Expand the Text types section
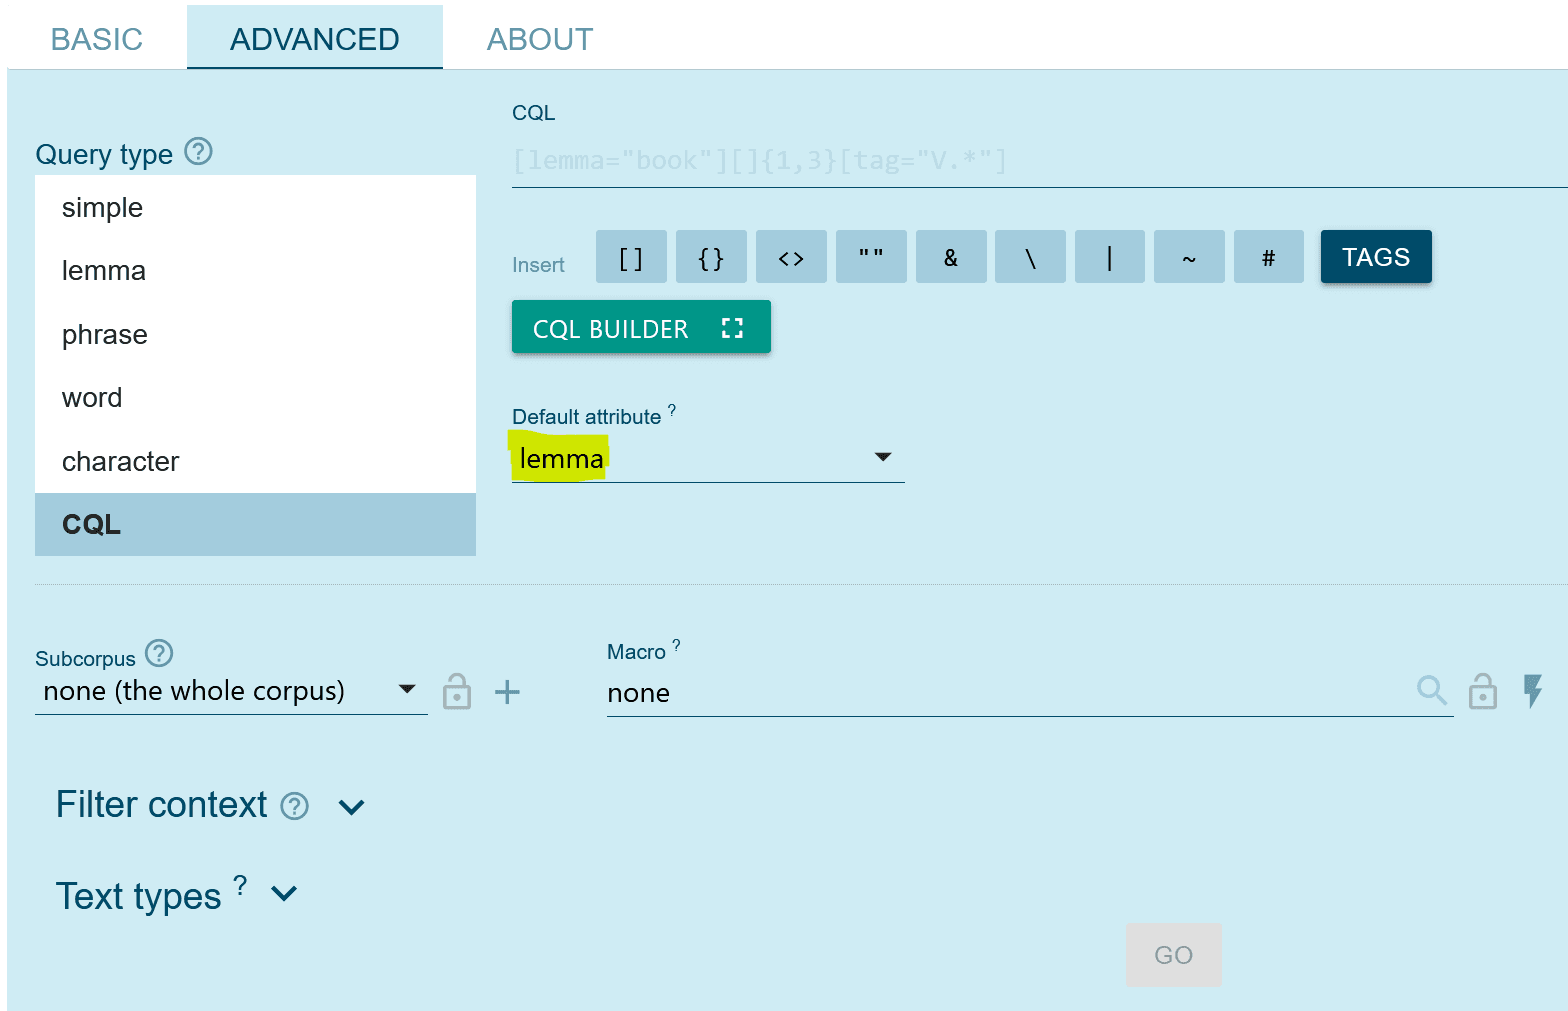The height and width of the screenshot is (1011, 1568). pyautogui.click(x=284, y=894)
